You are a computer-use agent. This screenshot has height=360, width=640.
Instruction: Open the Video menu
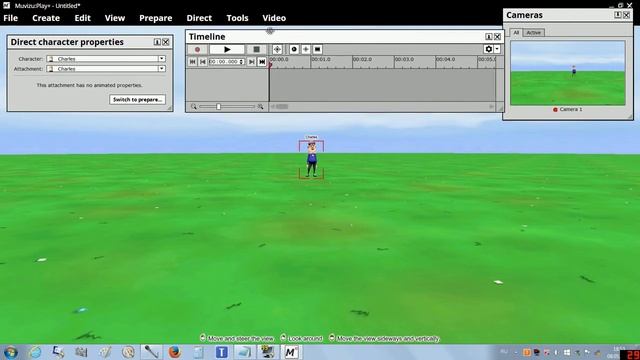point(274,18)
